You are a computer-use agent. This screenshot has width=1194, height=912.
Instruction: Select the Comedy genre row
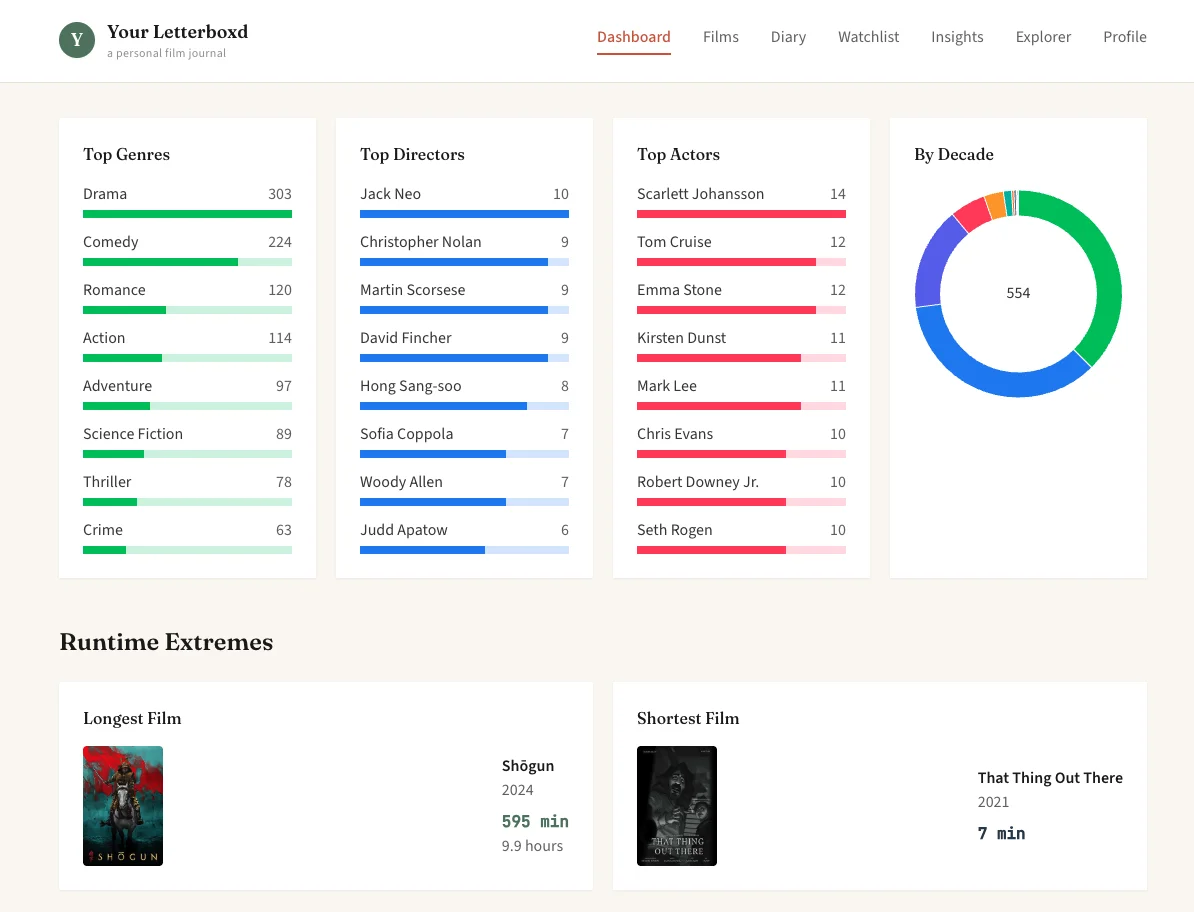point(187,250)
